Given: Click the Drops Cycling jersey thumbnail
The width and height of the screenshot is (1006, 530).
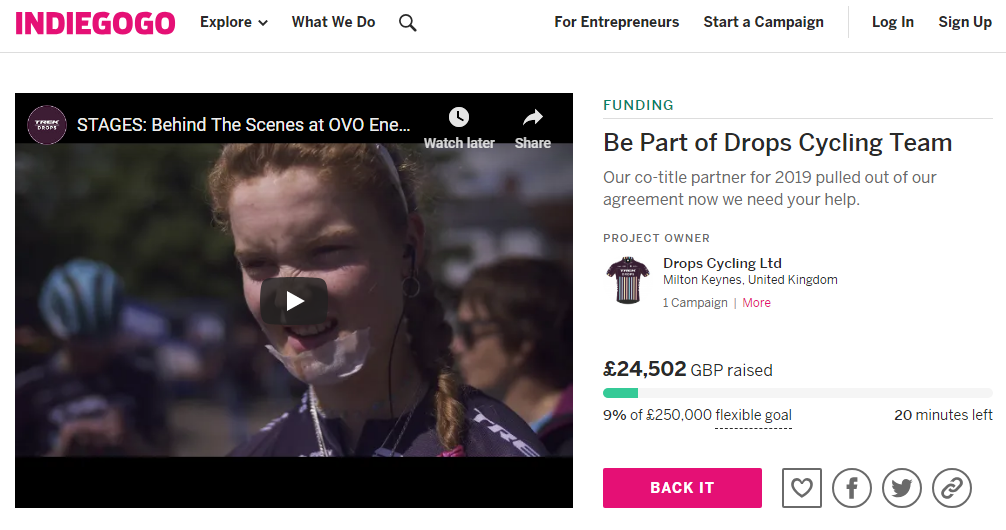Looking at the screenshot, I should 628,281.
